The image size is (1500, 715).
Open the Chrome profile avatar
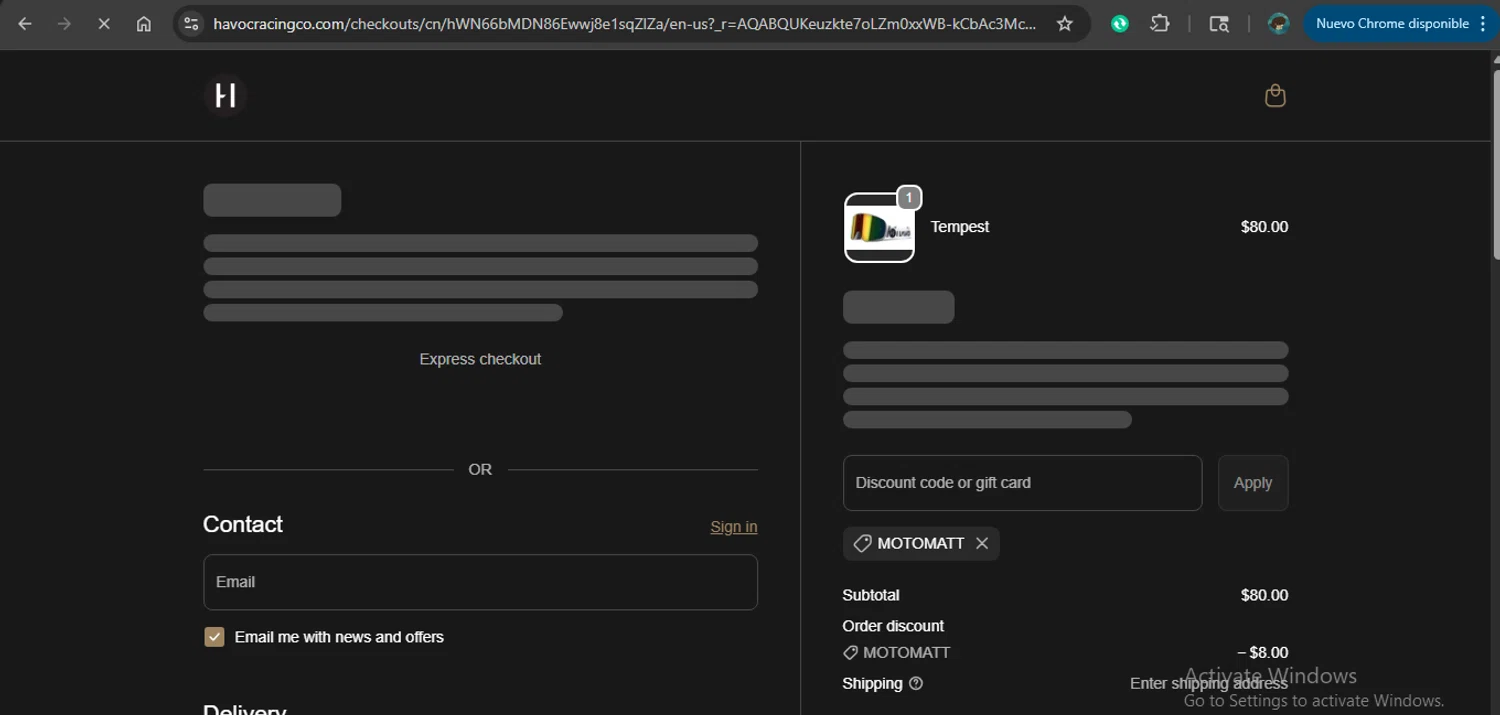point(1278,23)
